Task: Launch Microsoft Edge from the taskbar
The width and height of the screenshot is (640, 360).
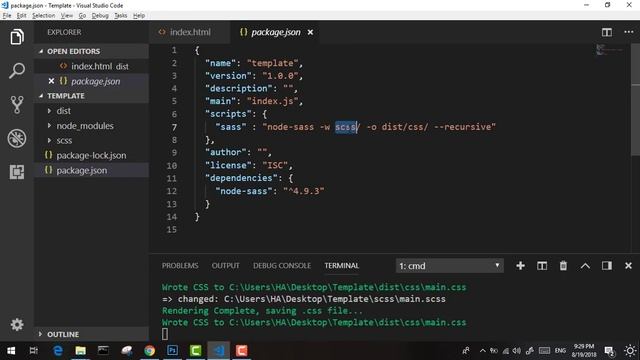Action: pyautogui.click(x=58, y=351)
